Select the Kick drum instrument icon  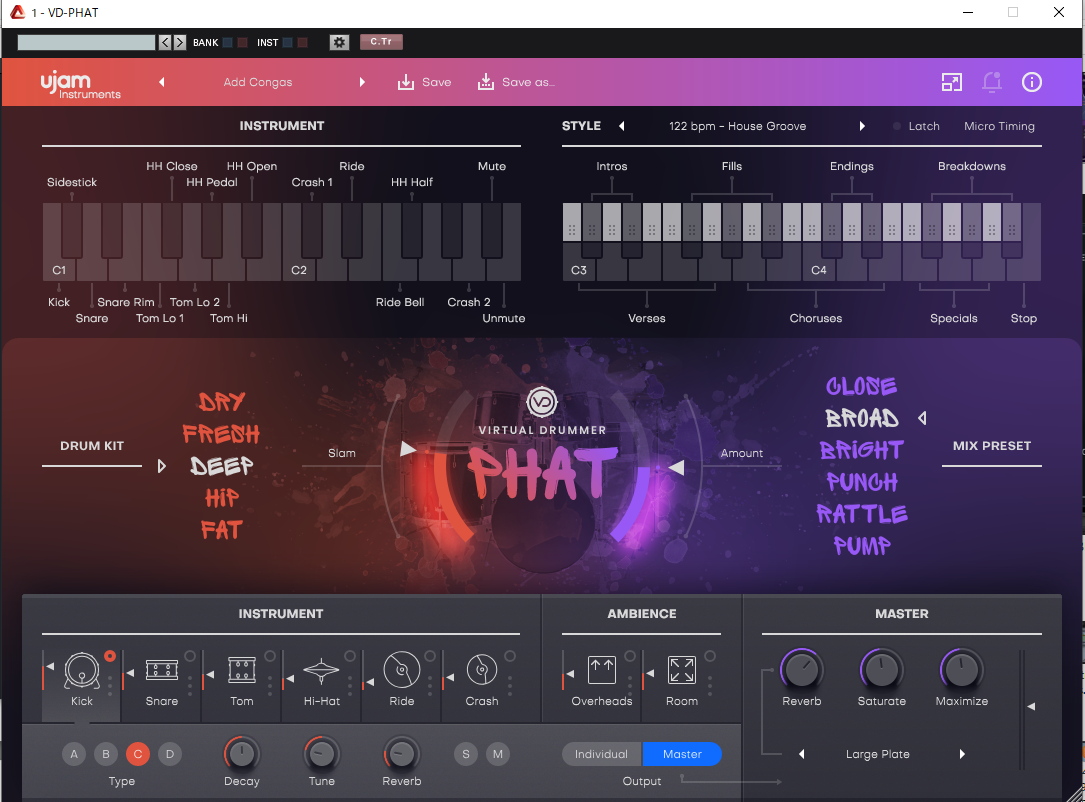click(x=82, y=671)
